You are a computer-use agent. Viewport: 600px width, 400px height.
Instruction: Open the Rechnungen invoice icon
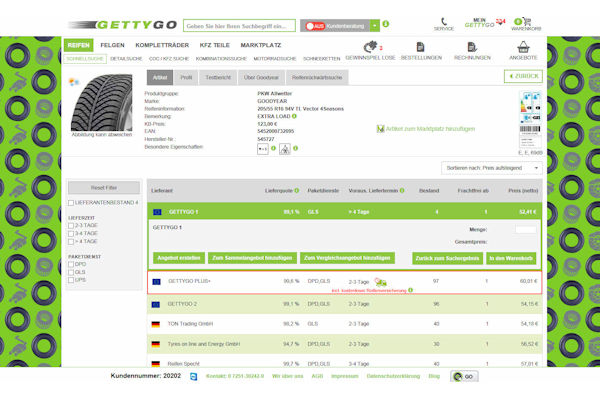pyautogui.click(x=472, y=47)
